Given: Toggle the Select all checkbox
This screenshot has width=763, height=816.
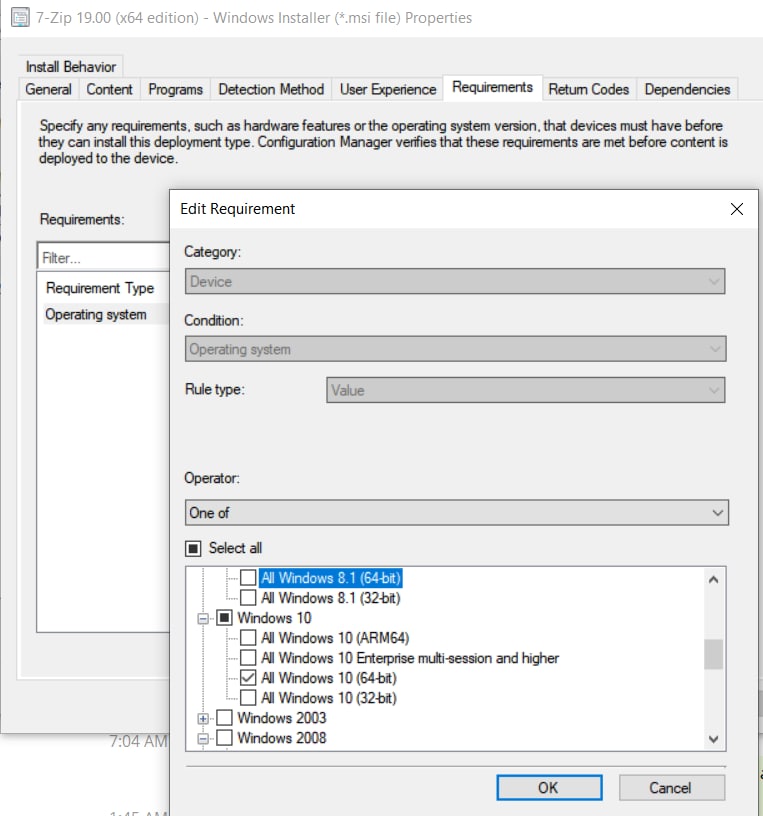Looking at the screenshot, I should tap(193, 548).
